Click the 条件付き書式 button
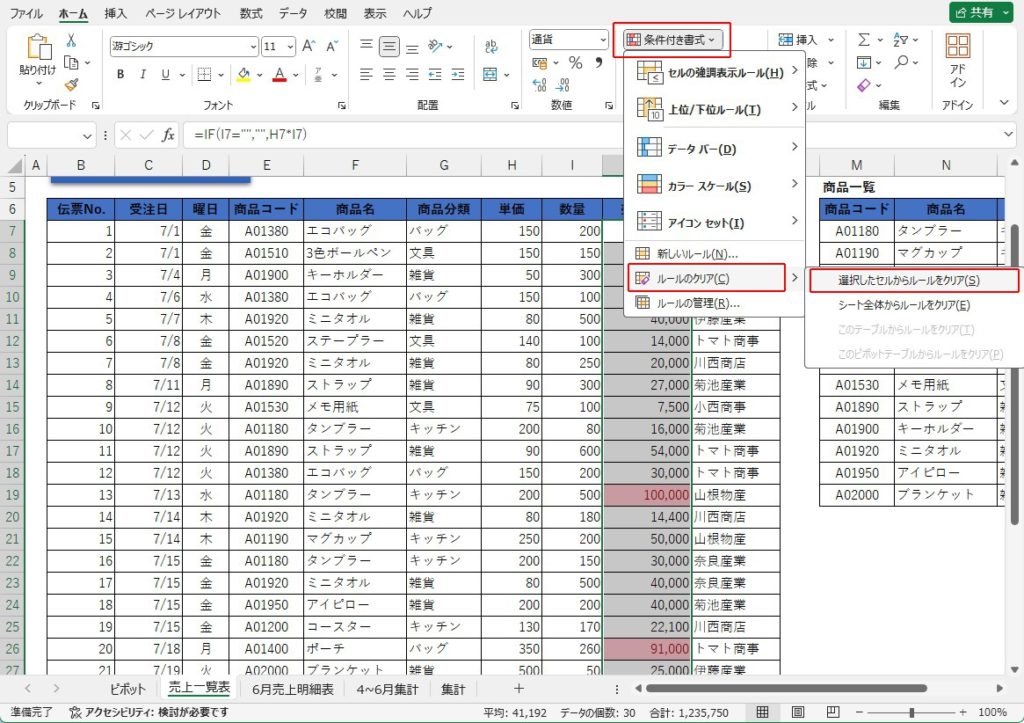 pos(671,40)
